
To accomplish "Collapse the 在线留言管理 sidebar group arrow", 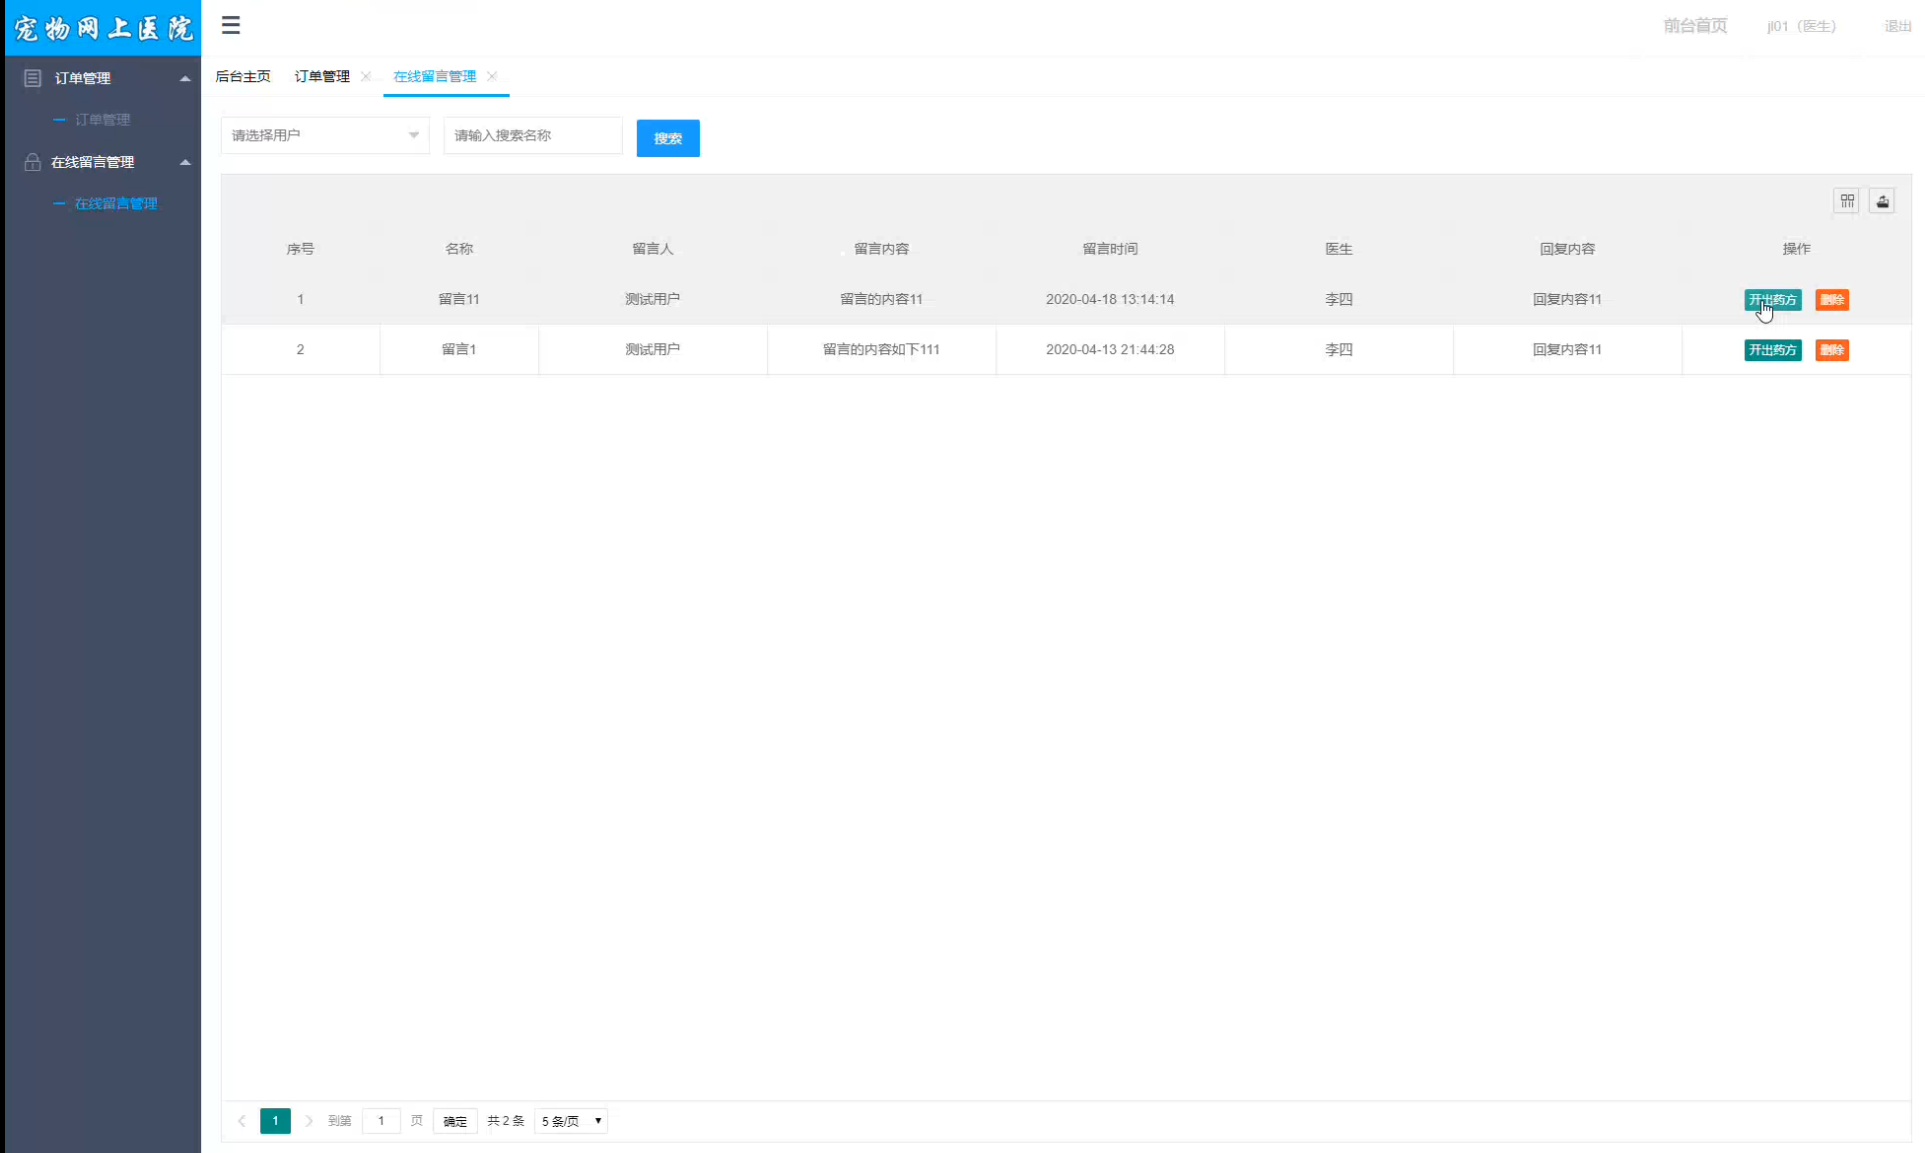I will click(185, 162).
